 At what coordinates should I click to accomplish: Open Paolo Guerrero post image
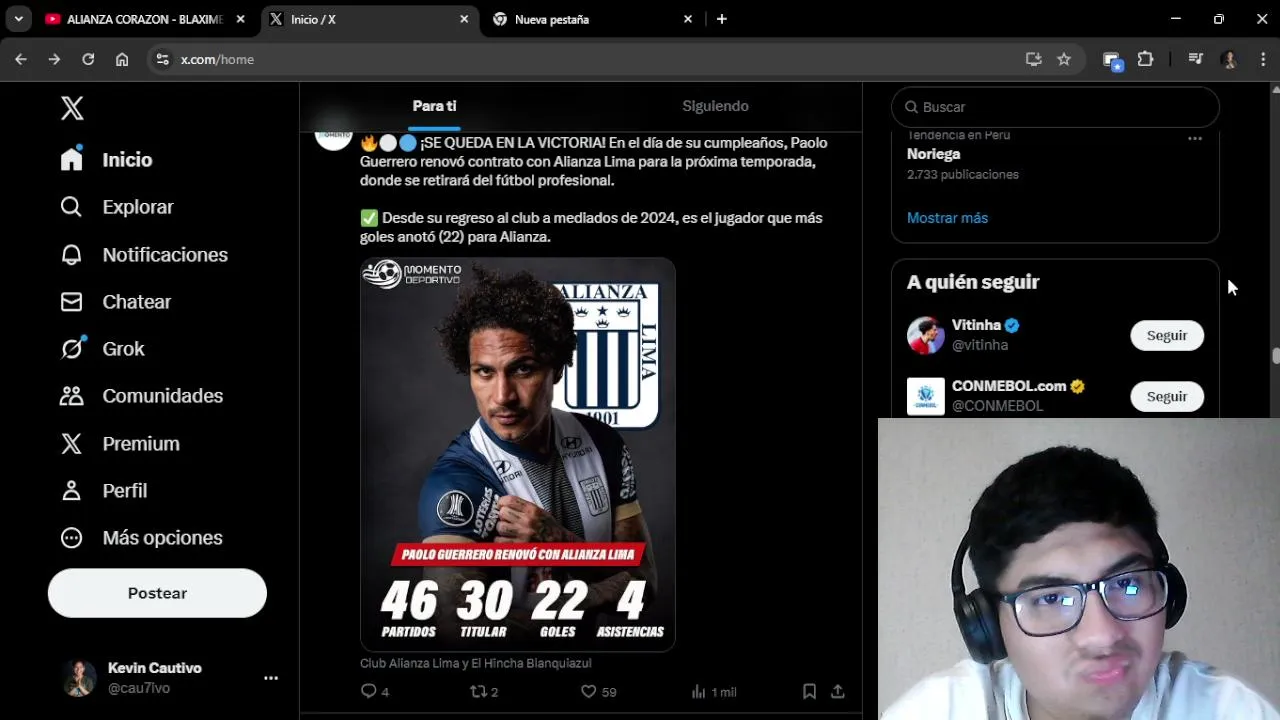518,455
